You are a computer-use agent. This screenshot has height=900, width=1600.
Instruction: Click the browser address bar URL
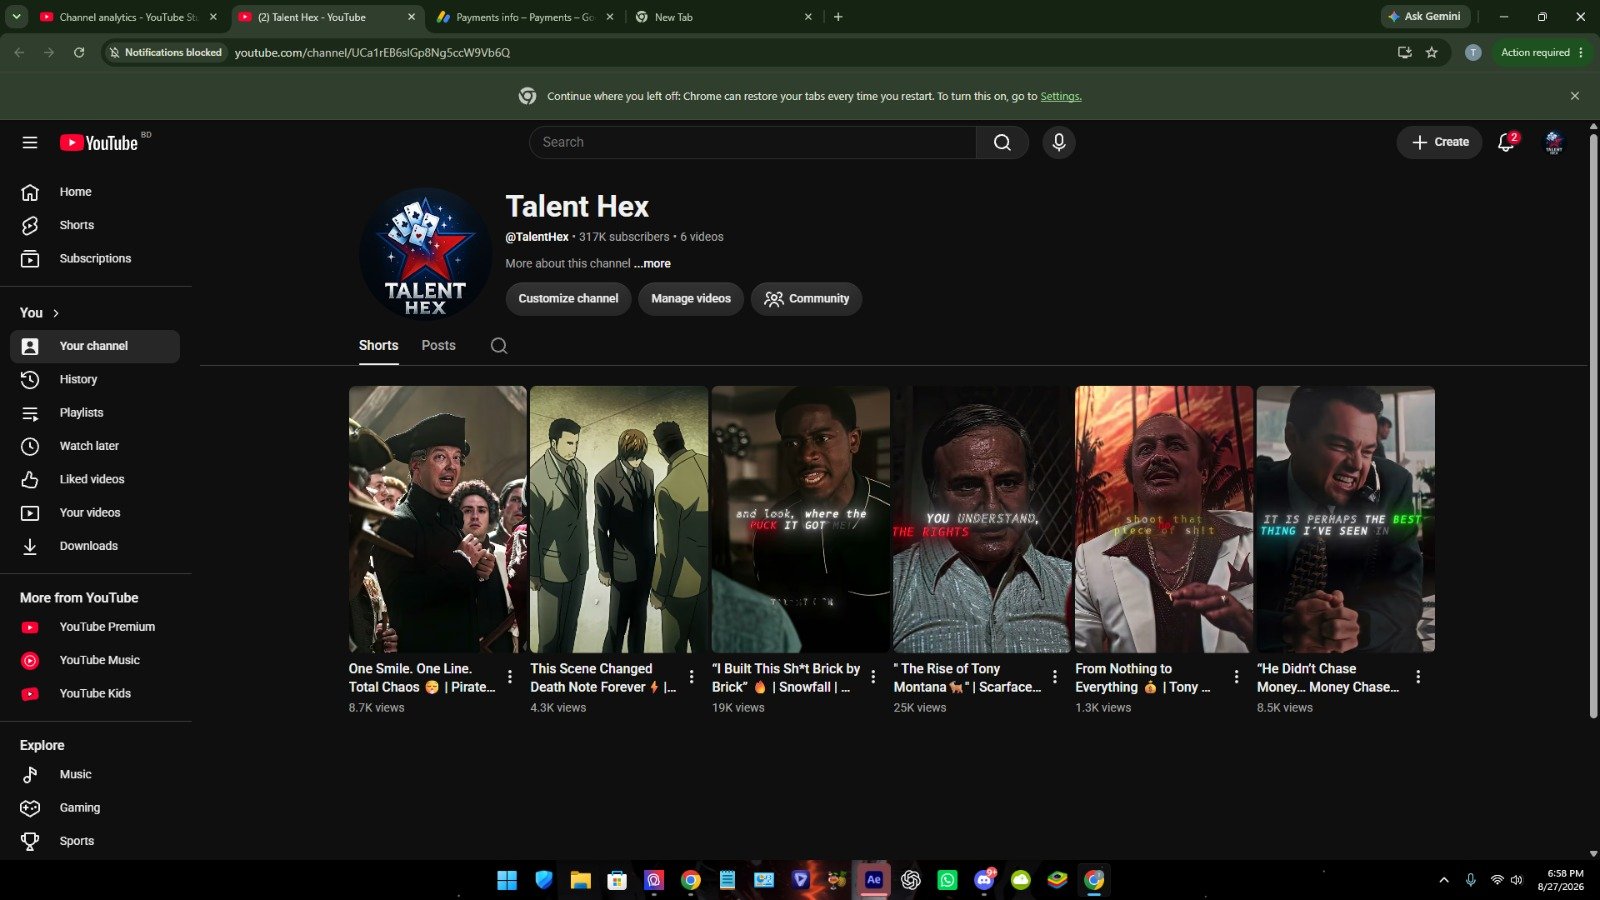[372, 52]
